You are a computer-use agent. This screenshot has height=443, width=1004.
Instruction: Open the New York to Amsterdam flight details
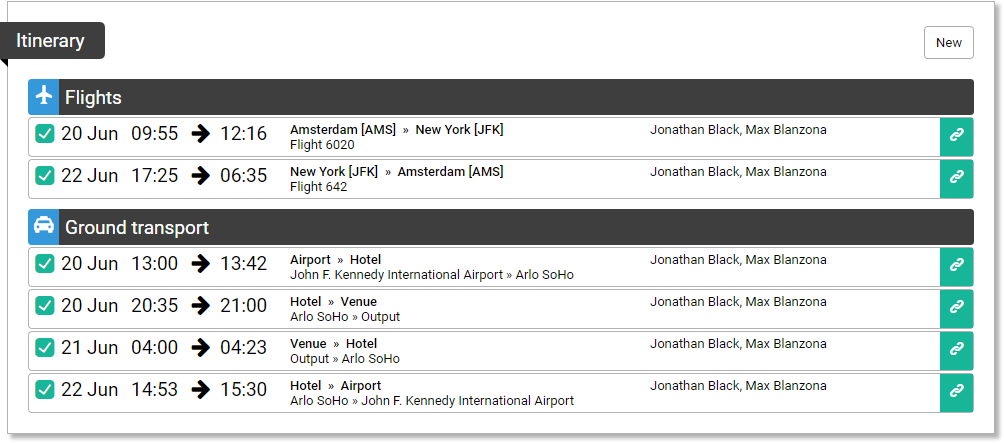tap(484, 179)
